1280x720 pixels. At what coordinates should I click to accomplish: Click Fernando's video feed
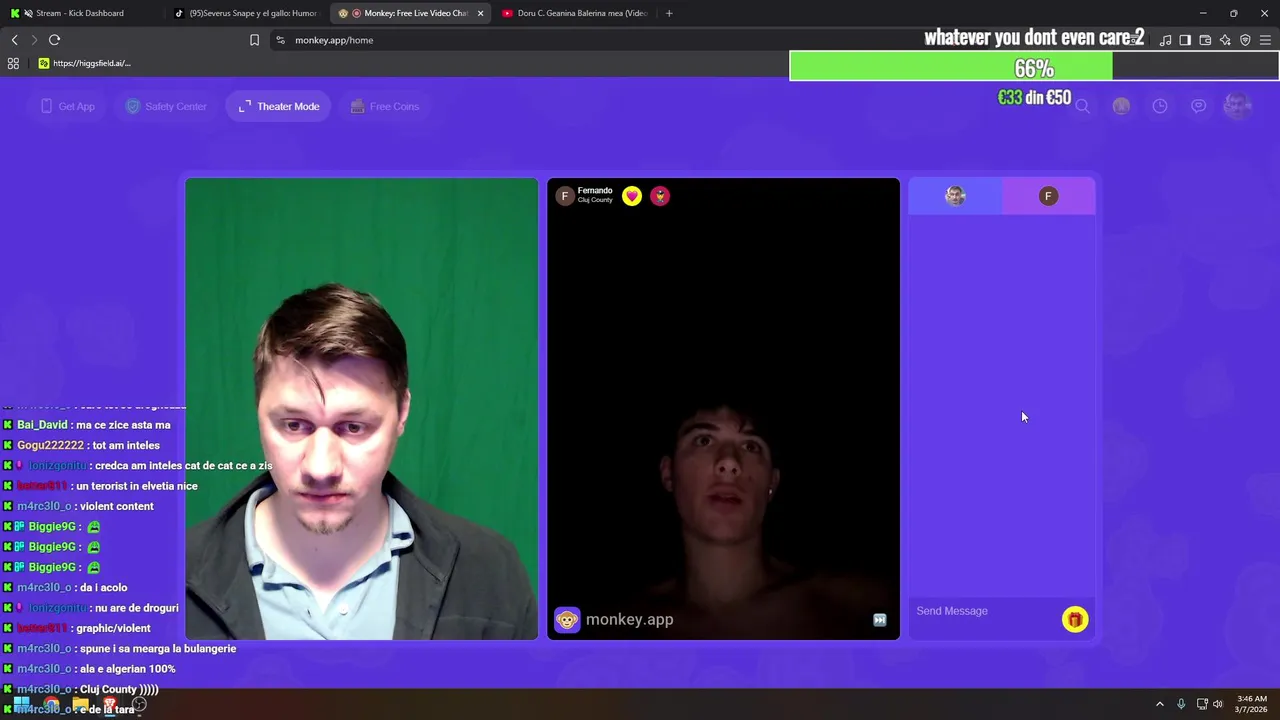(723, 409)
